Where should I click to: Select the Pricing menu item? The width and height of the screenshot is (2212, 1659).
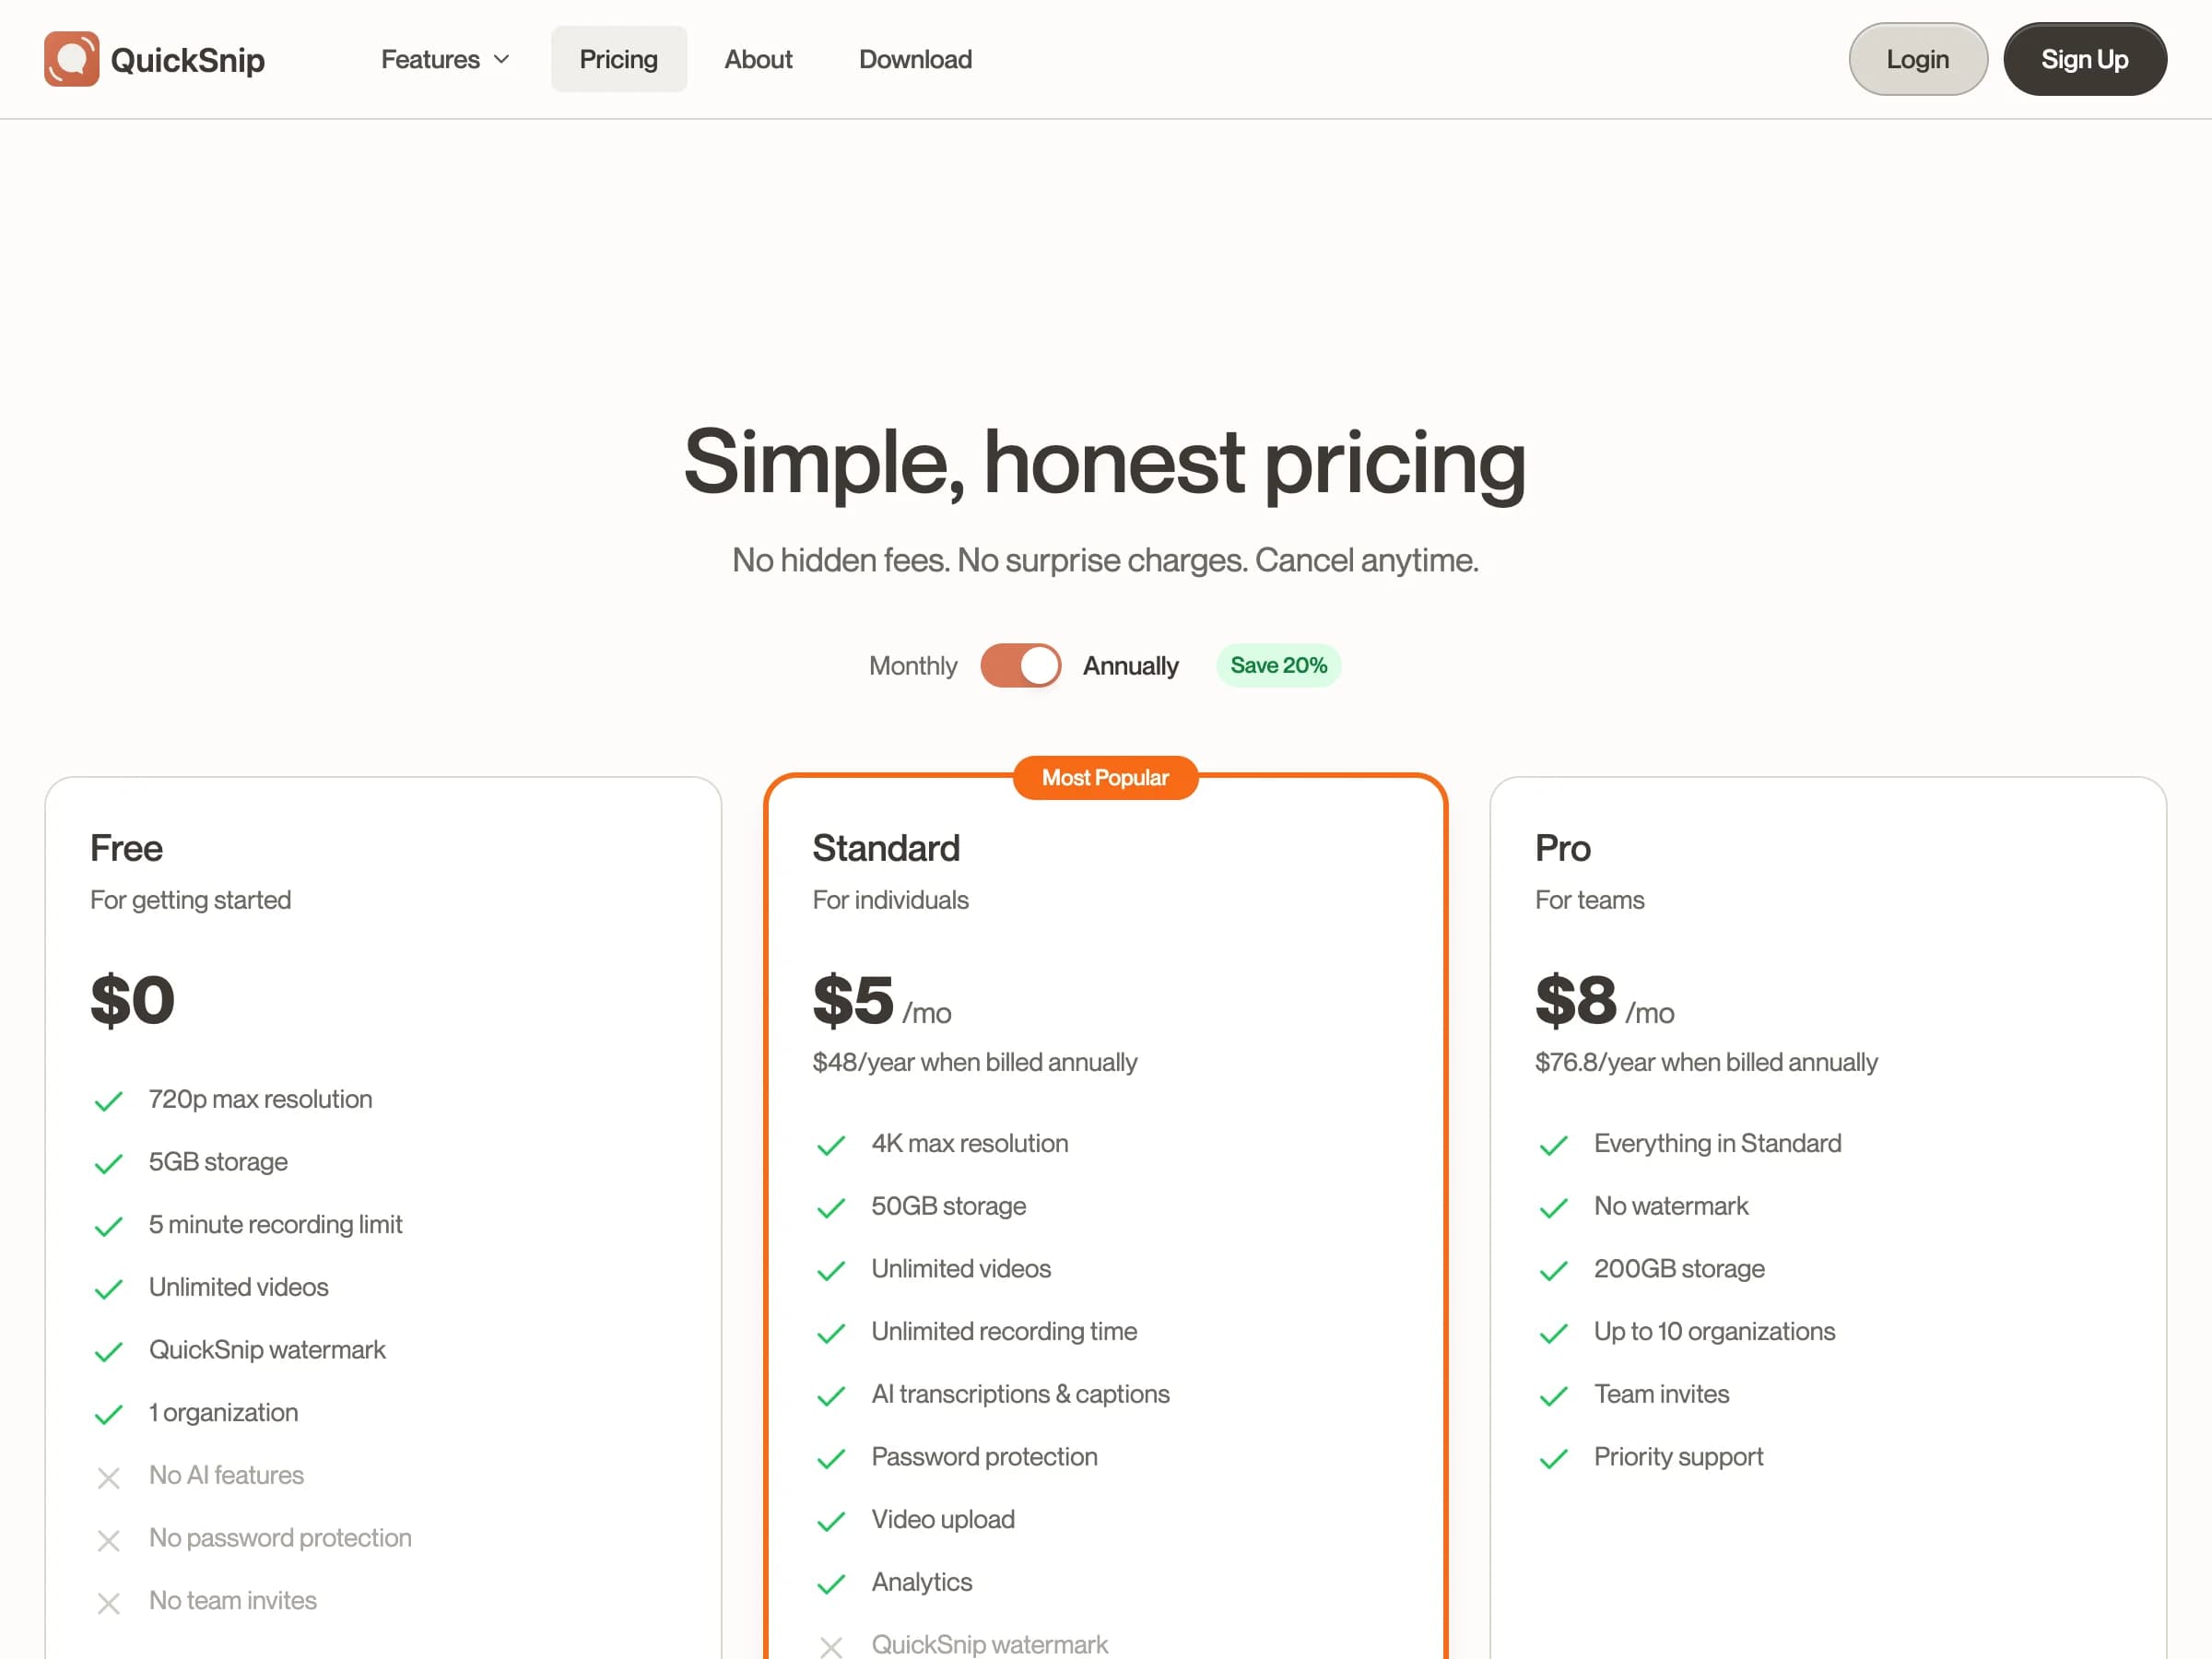618,59
